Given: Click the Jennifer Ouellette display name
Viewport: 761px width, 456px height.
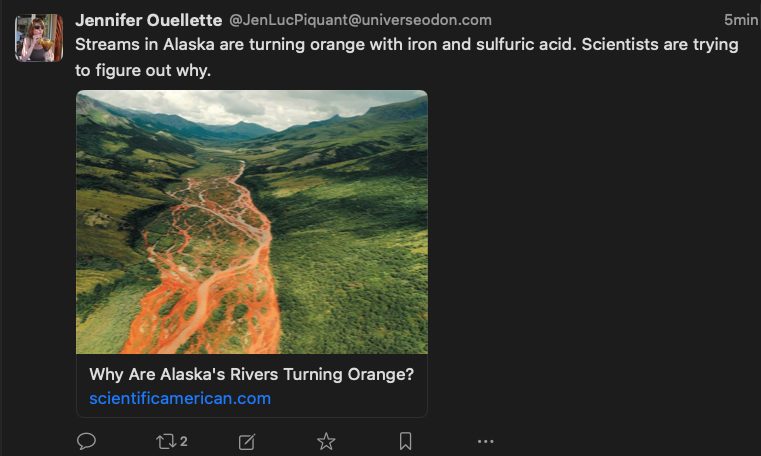Looking at the screenshot, I should [x=149, y=20].
